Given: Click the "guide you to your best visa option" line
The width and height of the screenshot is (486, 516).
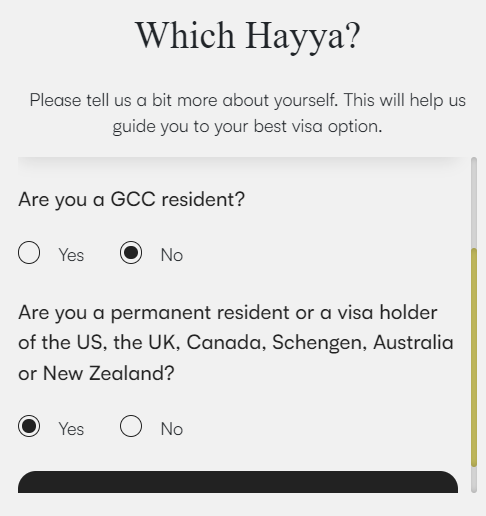Looking at the screenshot, I should point(247,127).
